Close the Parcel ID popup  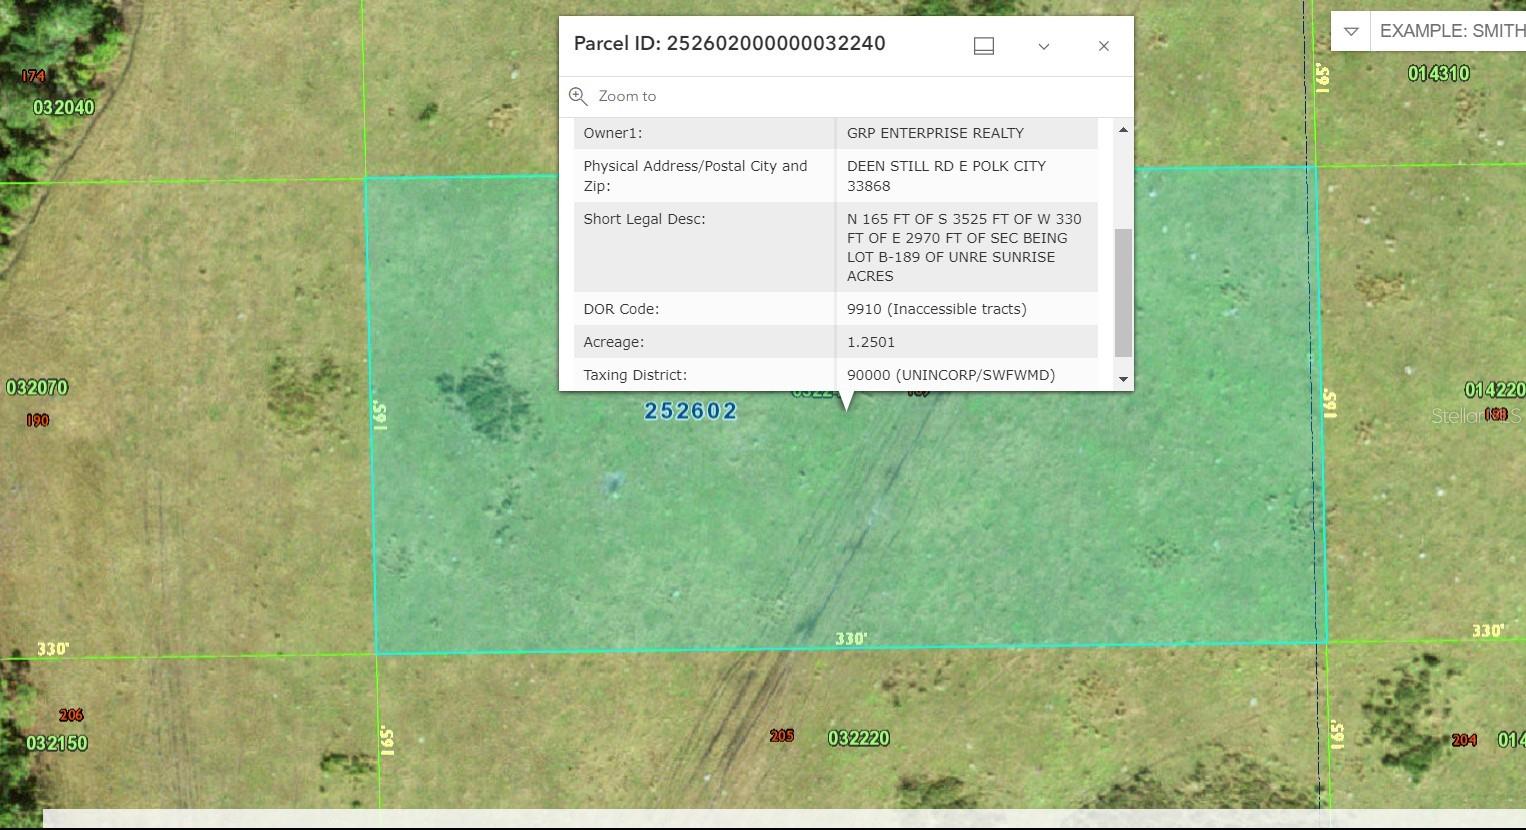pyautogui.click(x=1104, y=46)
